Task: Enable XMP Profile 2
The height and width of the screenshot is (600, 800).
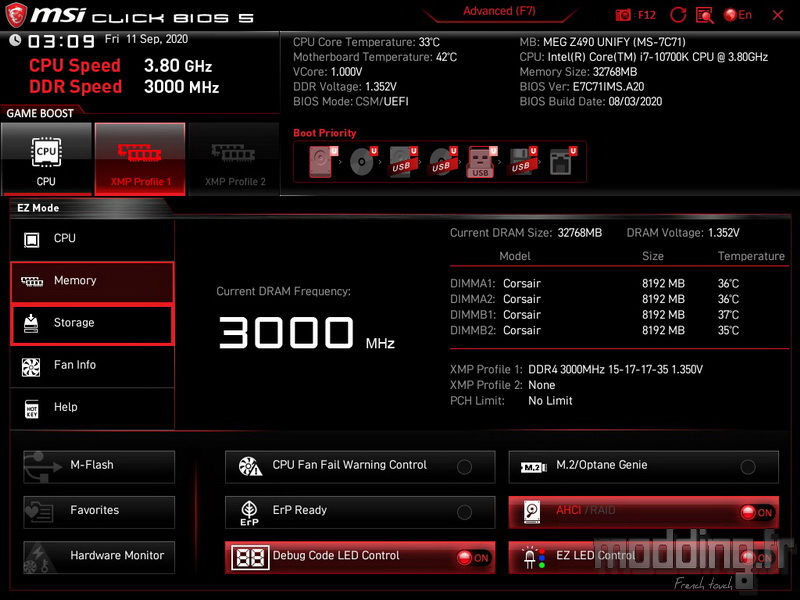Action: coord(235,159)
